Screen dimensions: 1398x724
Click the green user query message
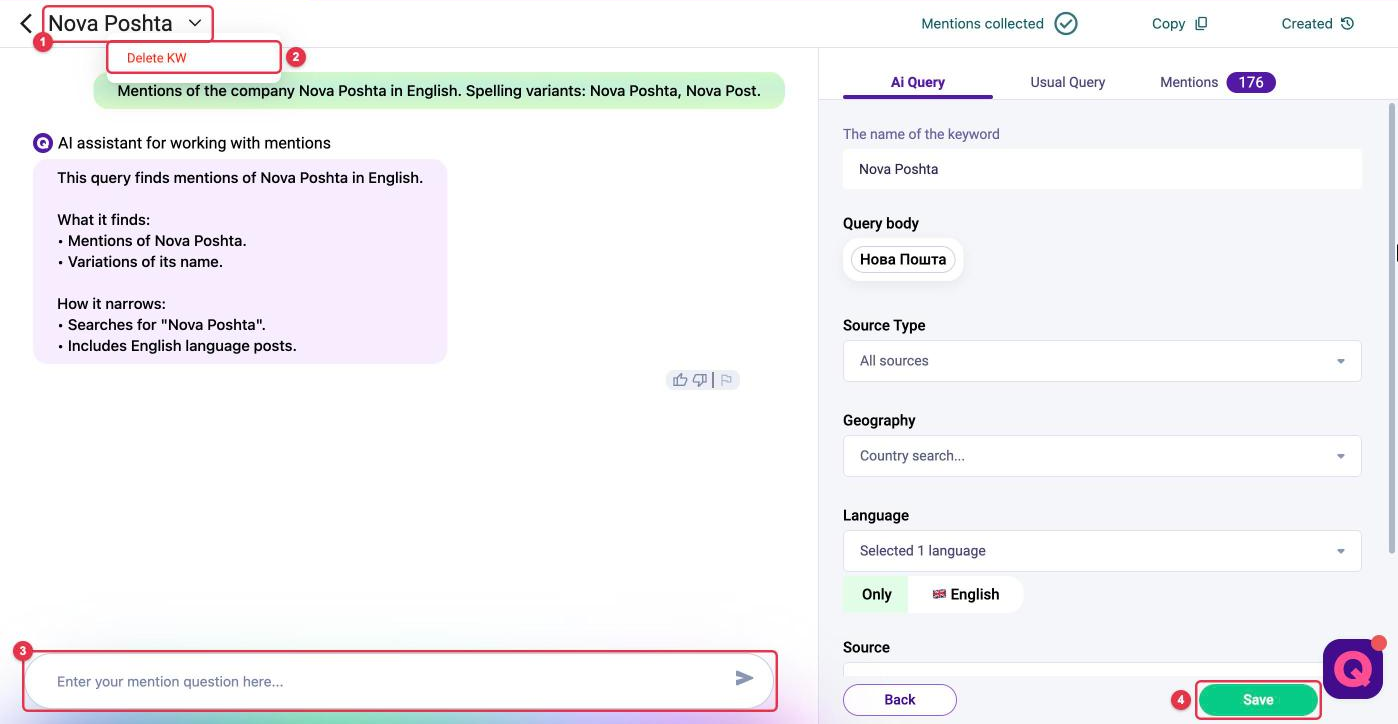439,90
